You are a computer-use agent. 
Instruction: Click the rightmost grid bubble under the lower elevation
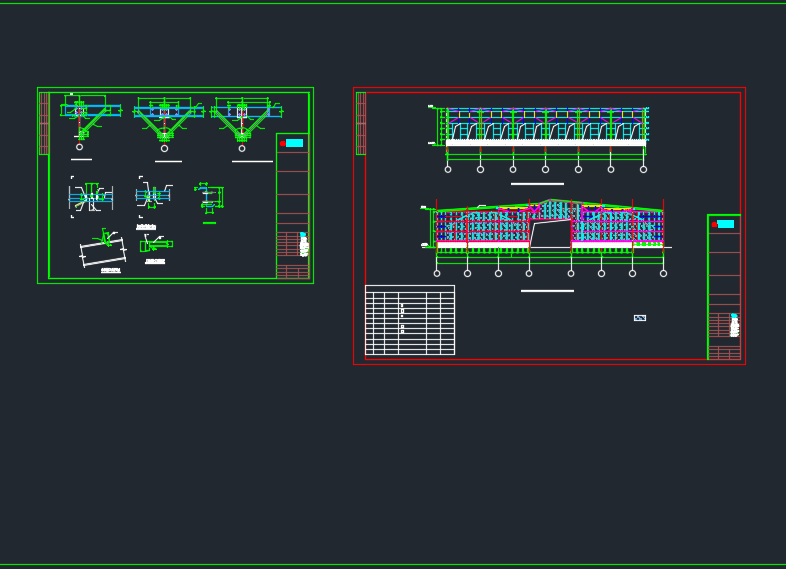point(664,274)
